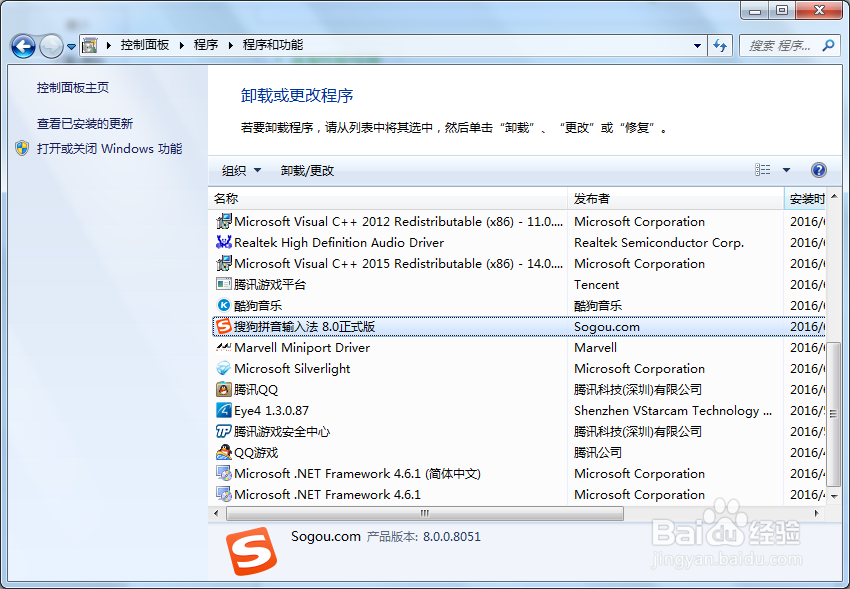Click the shield icon beside Windows 功能
This screenshot has height=589, width=850.
tap(22, 148)
